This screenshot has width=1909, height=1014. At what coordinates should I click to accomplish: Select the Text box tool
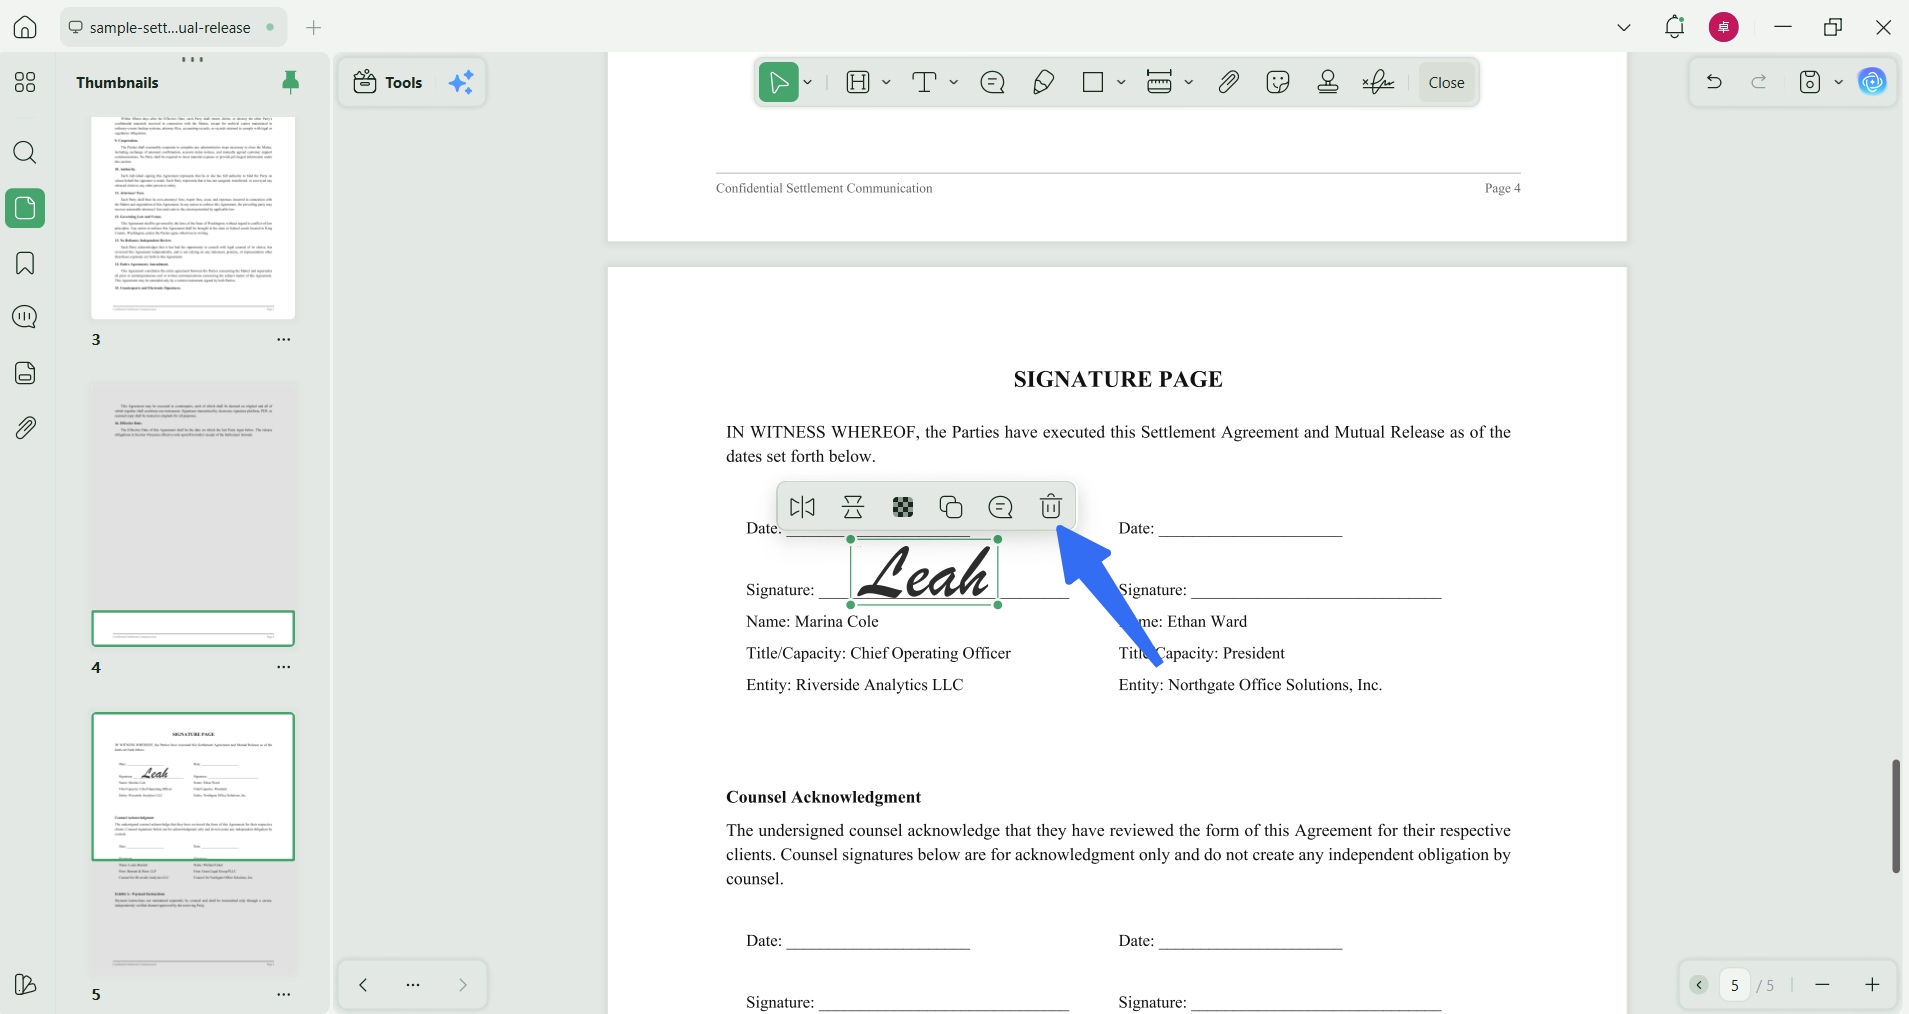[x=925, y=82]
